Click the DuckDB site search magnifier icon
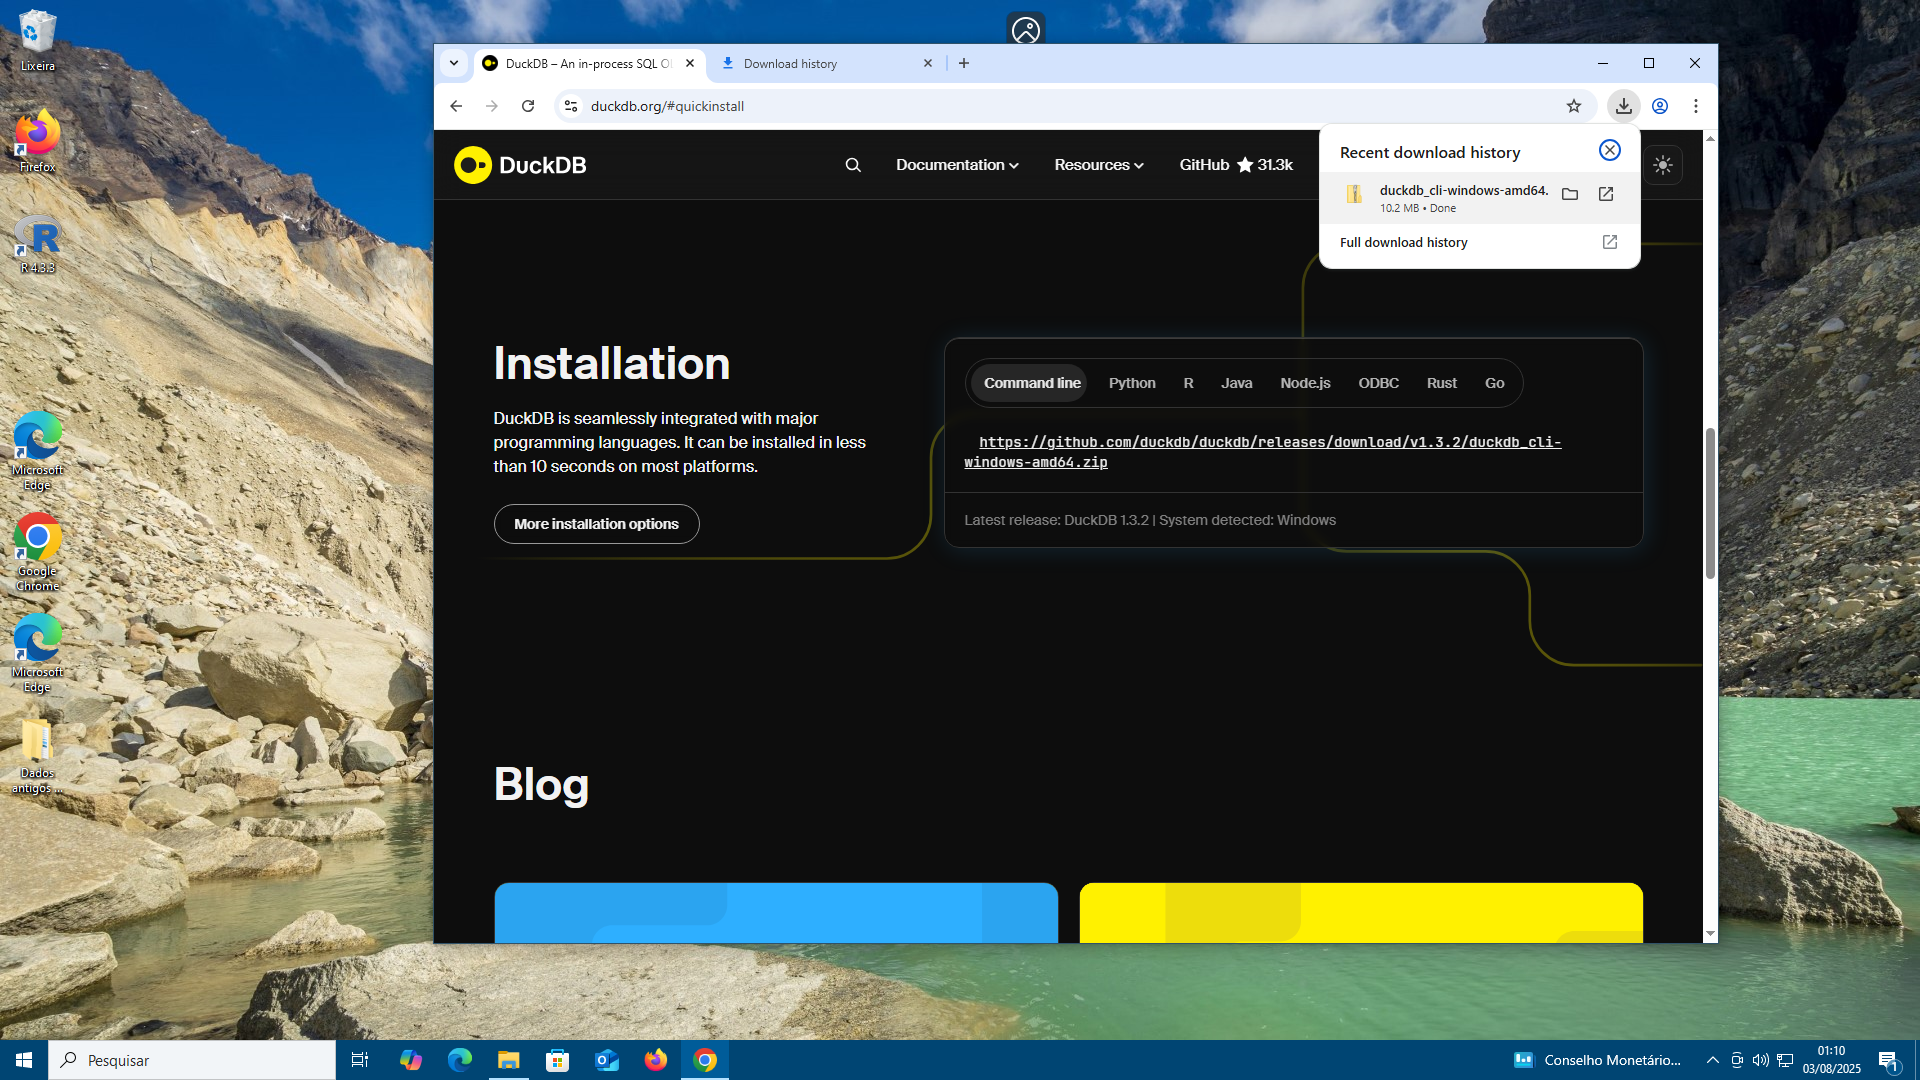 (853, 165)
